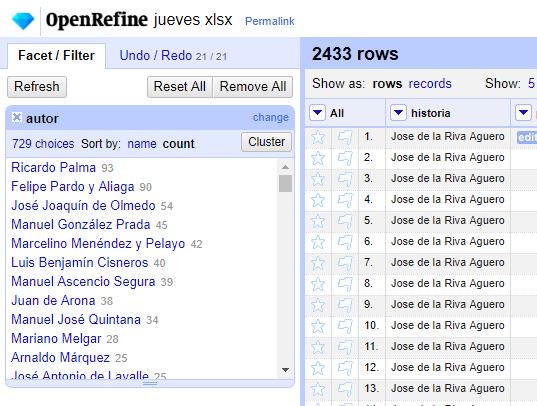
Task: Click the OpenRefine diamond logo
Action: pos(23,21)
